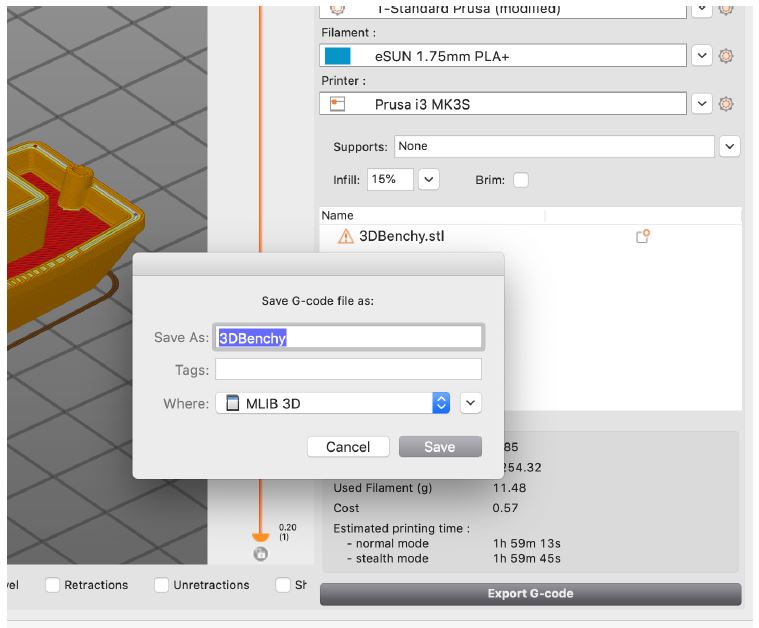Open the Printer dropdown arrow

click(701, 104)
